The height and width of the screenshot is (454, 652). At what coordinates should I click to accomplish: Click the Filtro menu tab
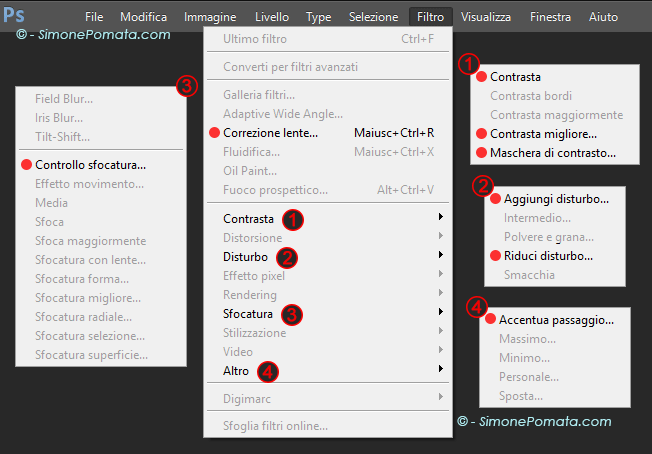pyautogui.click(x=430, y=17)
